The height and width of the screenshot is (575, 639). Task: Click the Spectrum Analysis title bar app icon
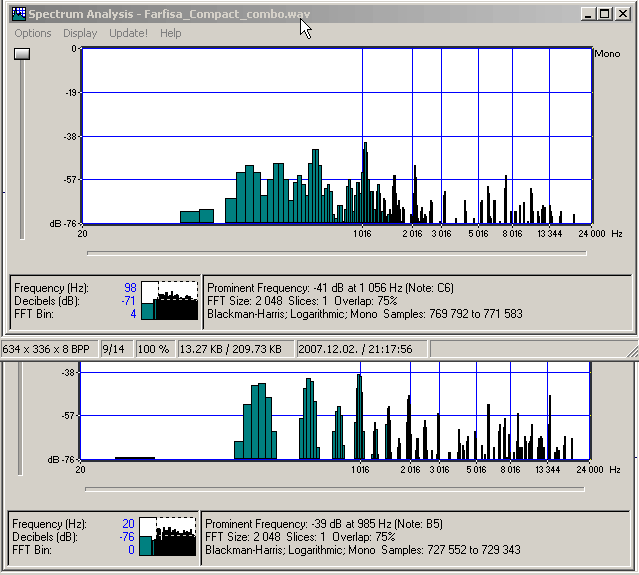[x=19, y=14]
